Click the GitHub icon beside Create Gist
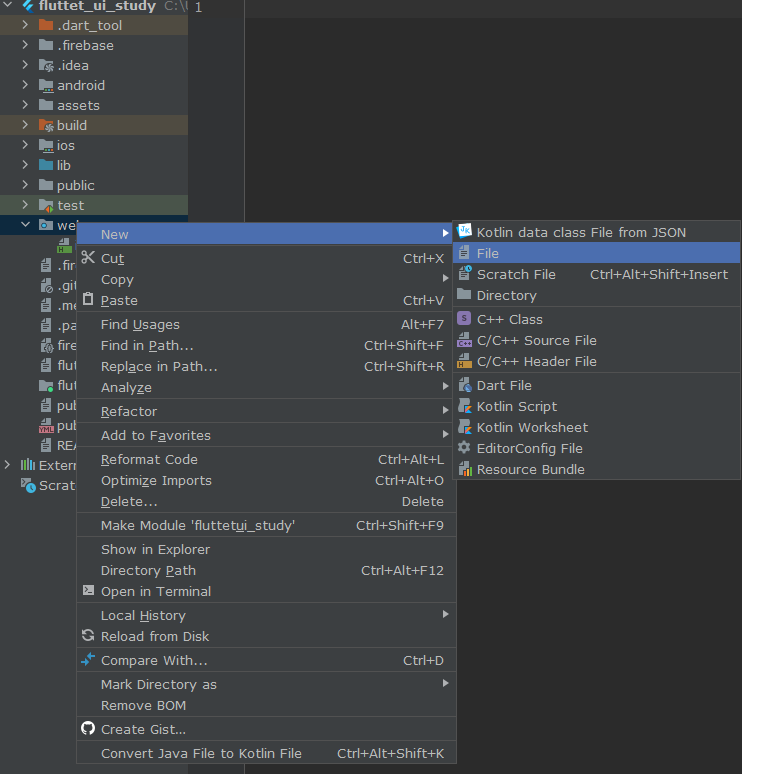This screenshot has width=778, height=774. [x=88, y=728]
